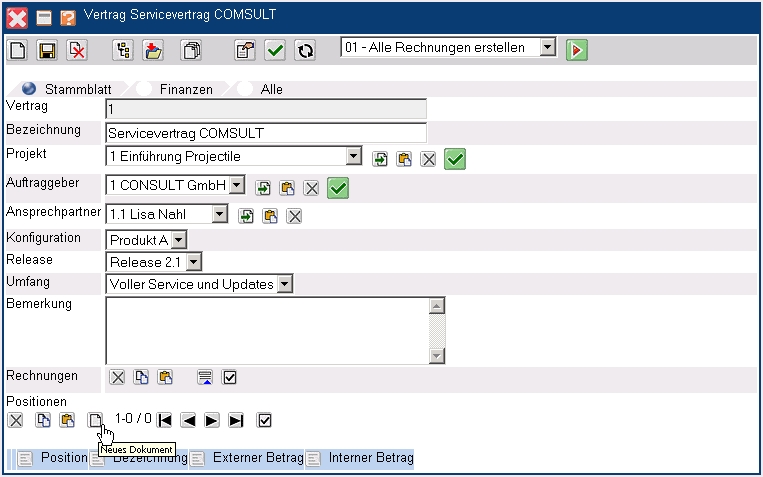Open the help icon in the title bar
This screenshot has height=477, width=763.
click(68, 18)
